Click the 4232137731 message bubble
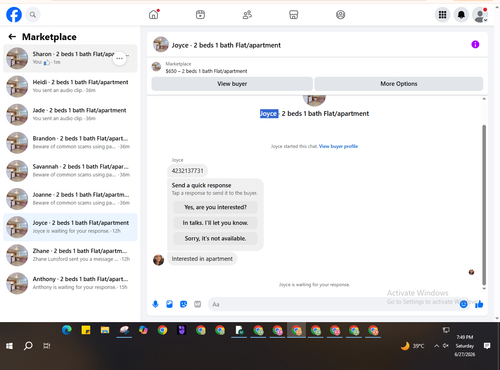 click(187, 171)
